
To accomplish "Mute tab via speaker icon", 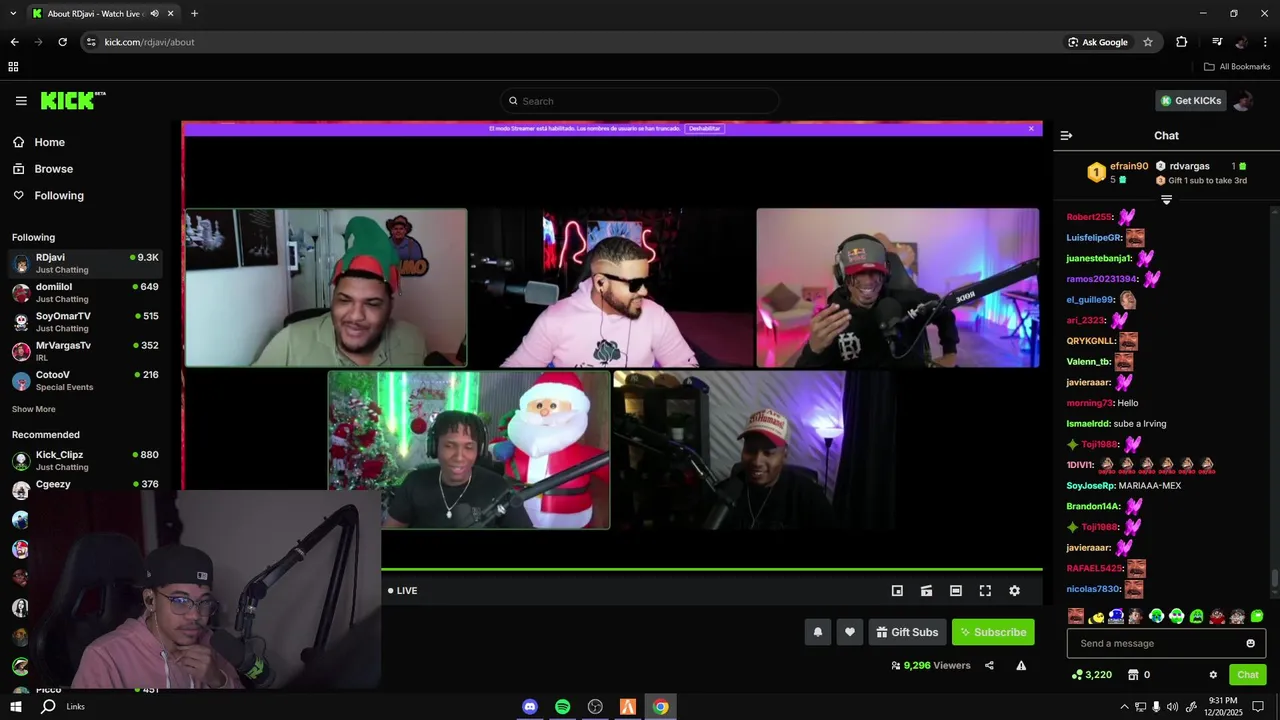I will coord(154,14).
